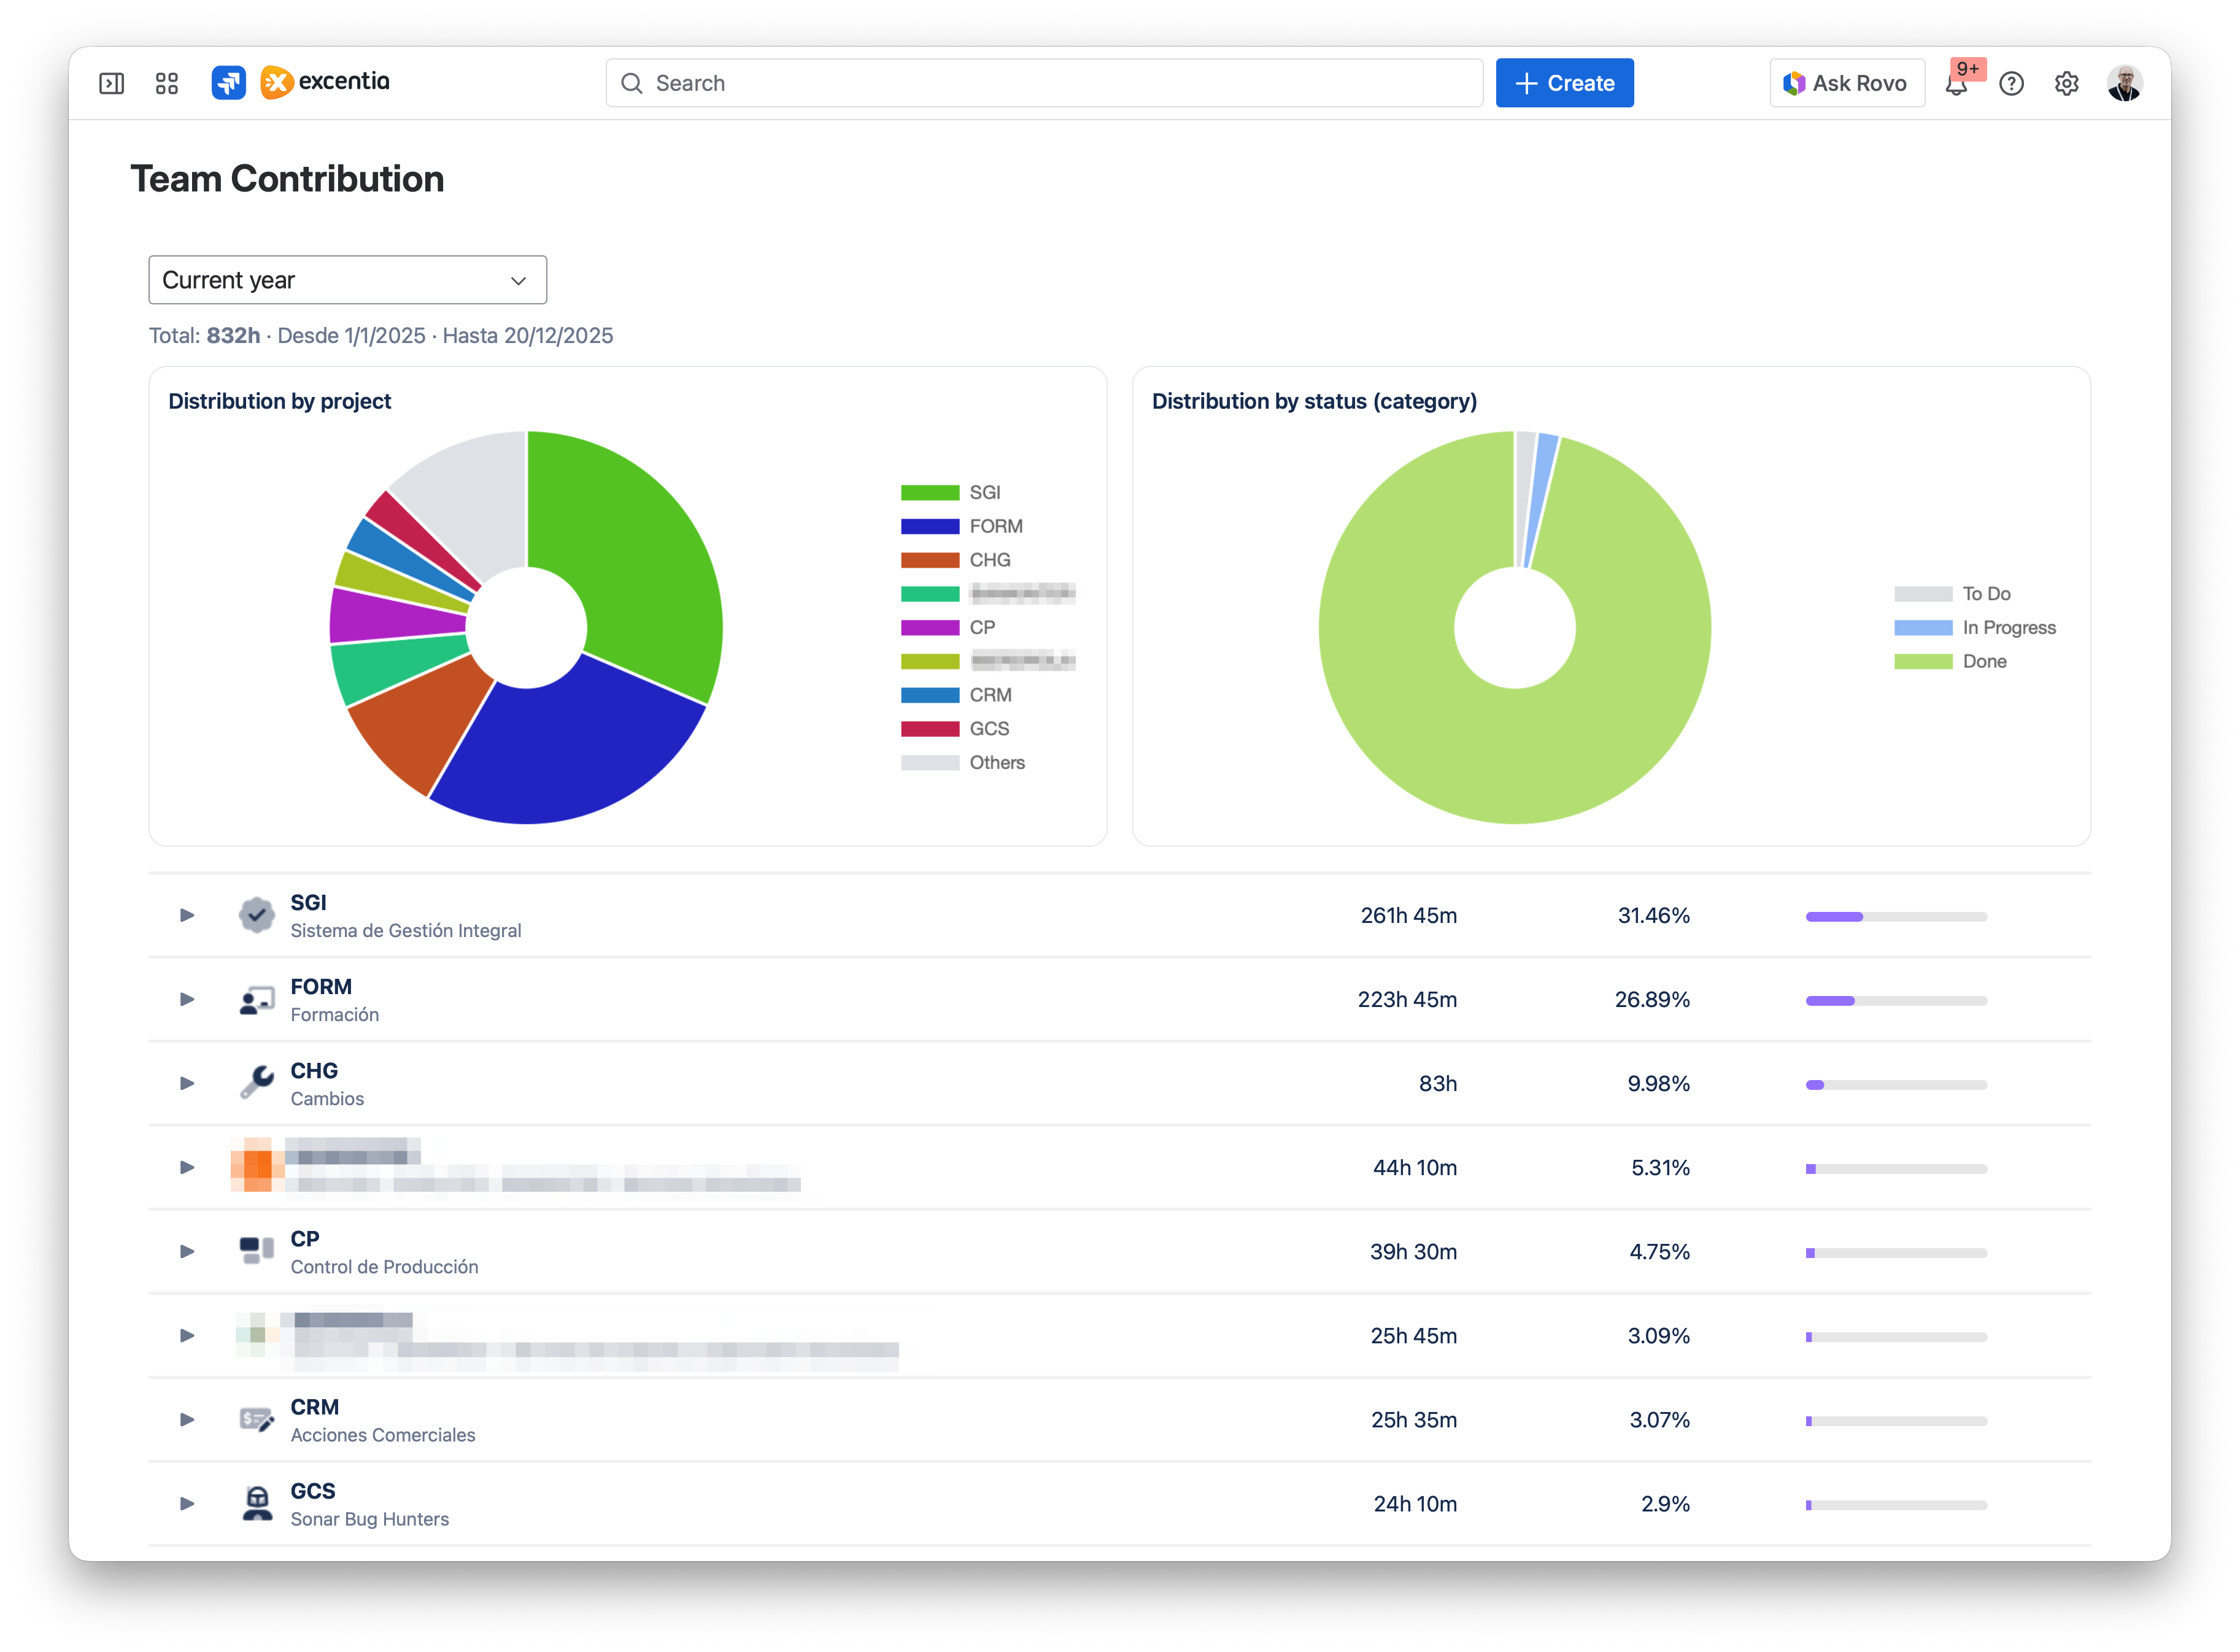
Task: Open the Current year dropdown
Action: 347,280
